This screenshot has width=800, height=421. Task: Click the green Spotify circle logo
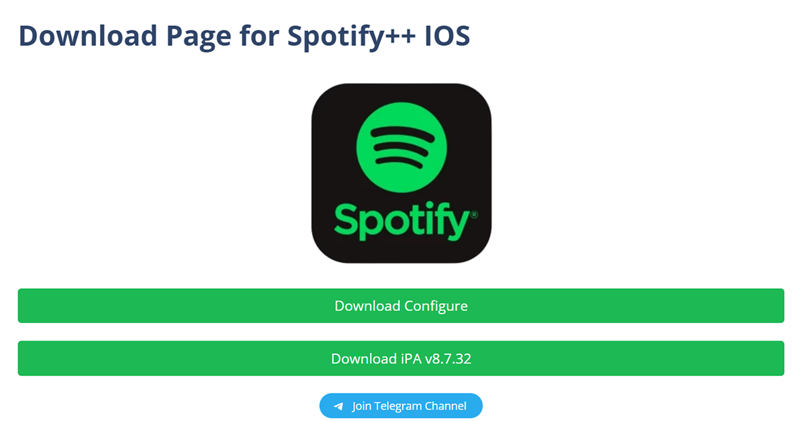coord(402,147)
